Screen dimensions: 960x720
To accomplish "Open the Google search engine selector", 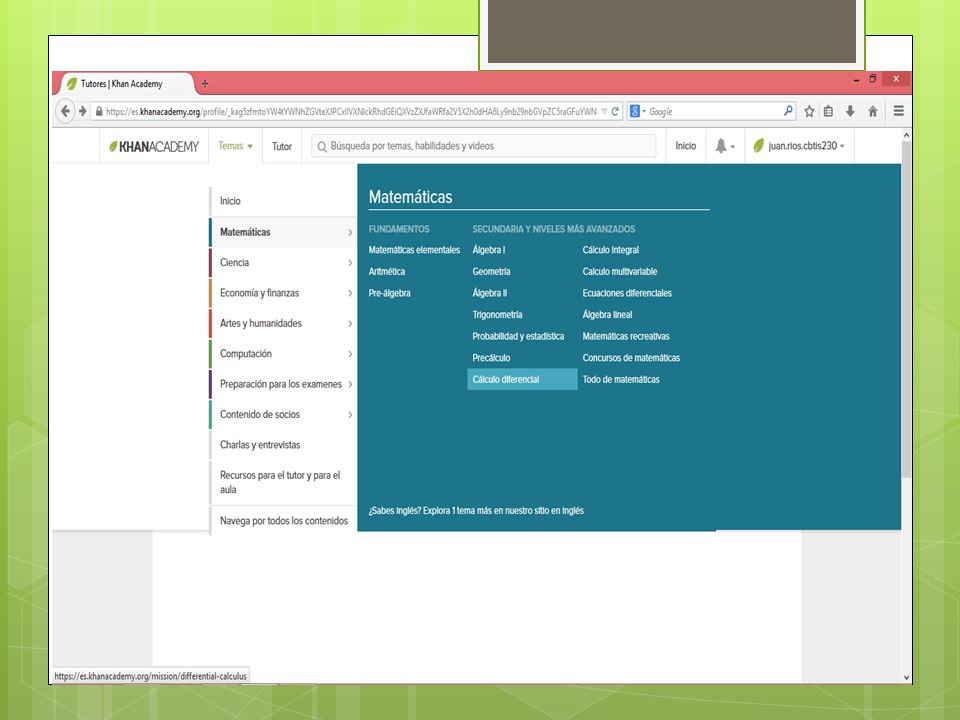I will pos(638,111).
